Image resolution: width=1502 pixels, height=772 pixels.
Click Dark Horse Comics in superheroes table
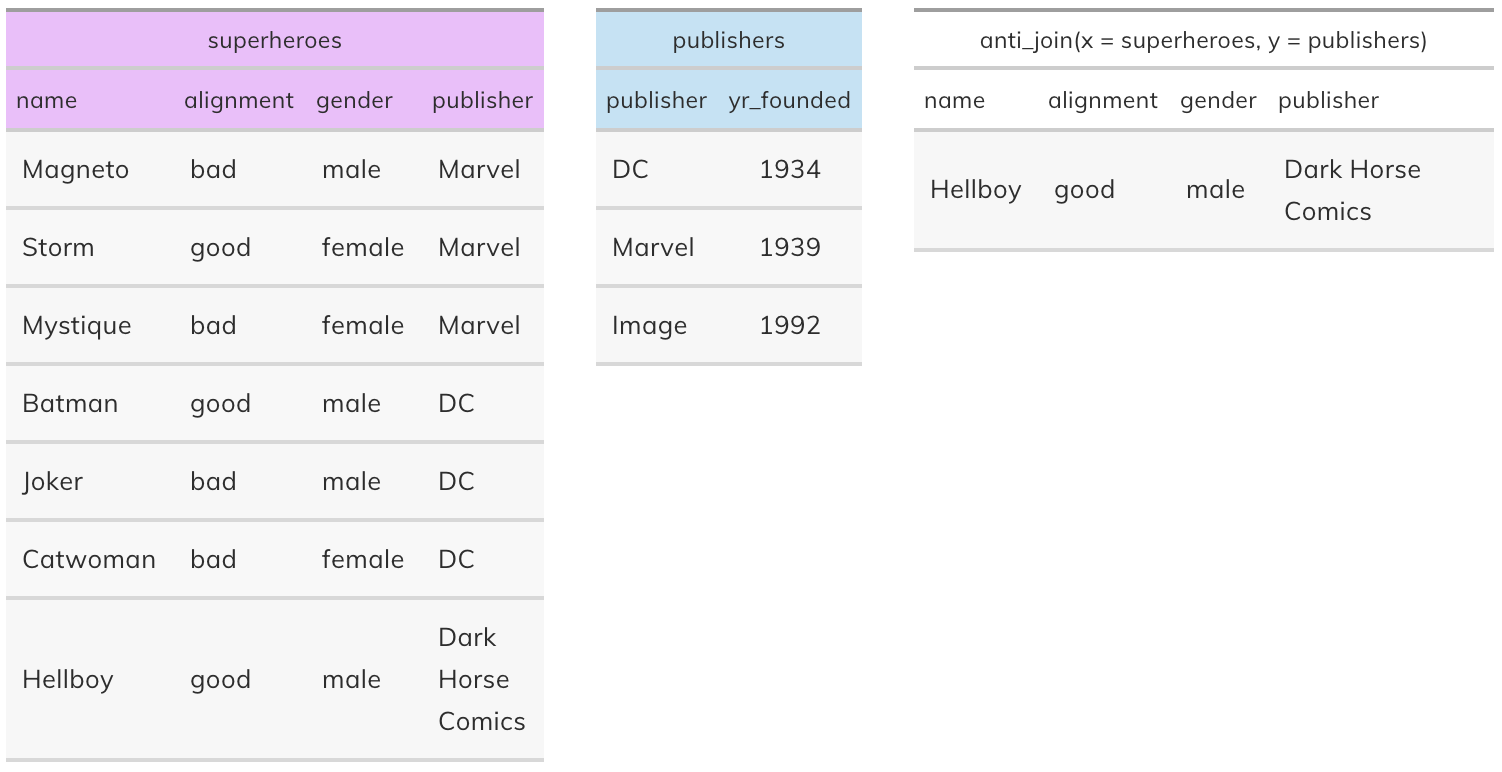point(482,679)
